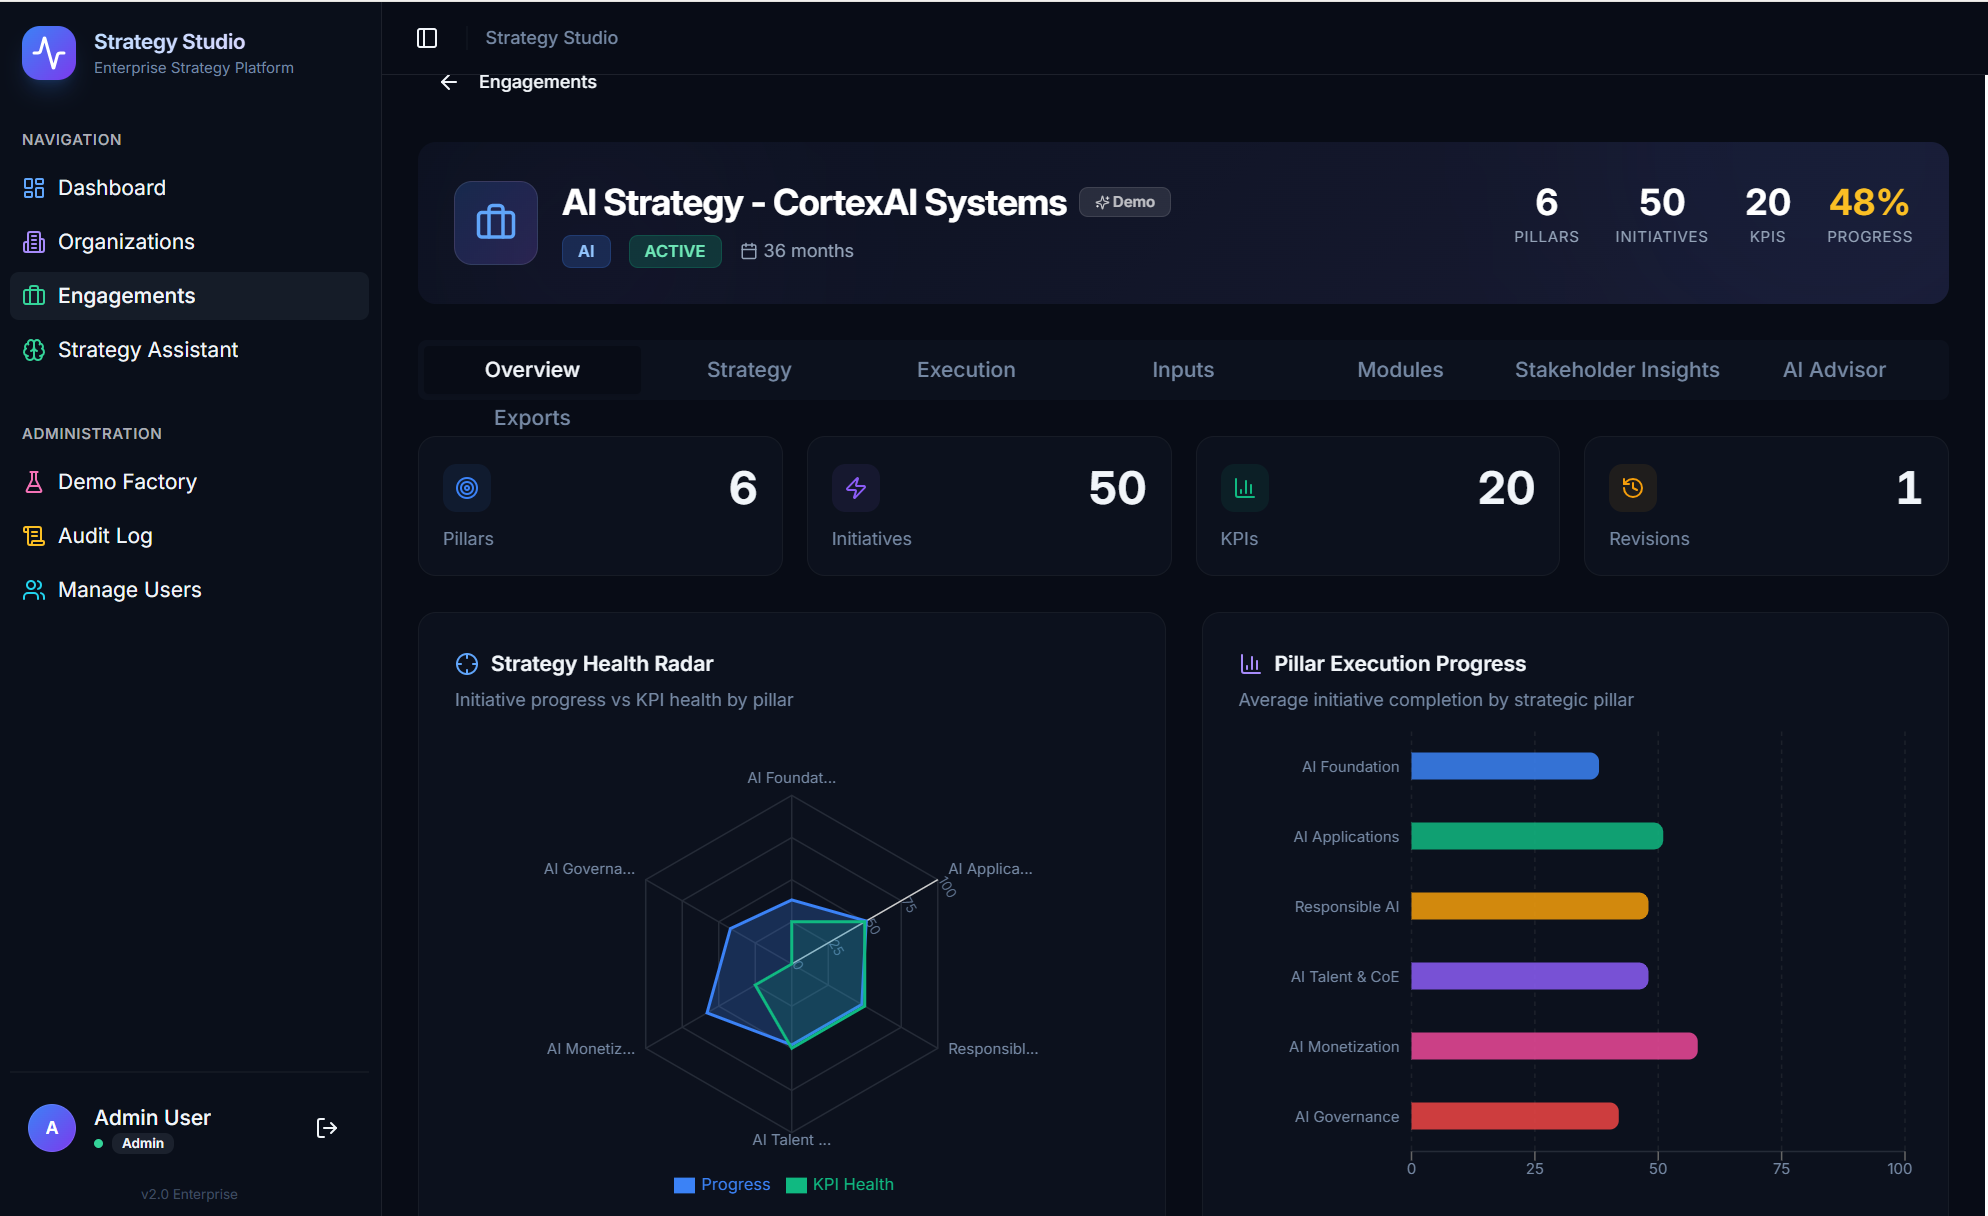Click the ACTIVE status badge
Screen dimensions: 1988x1216
674,251
